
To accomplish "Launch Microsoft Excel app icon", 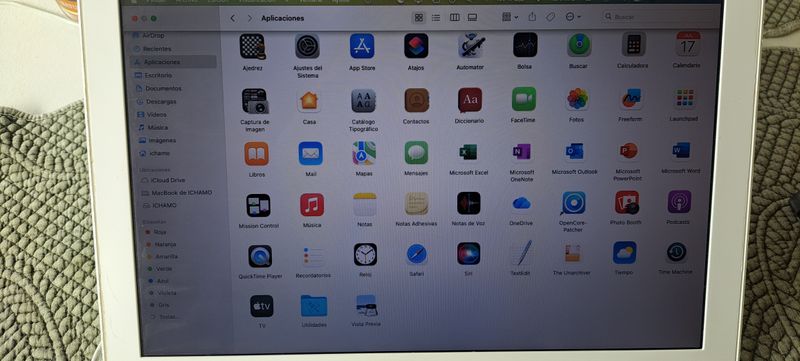I will [468, 152].
